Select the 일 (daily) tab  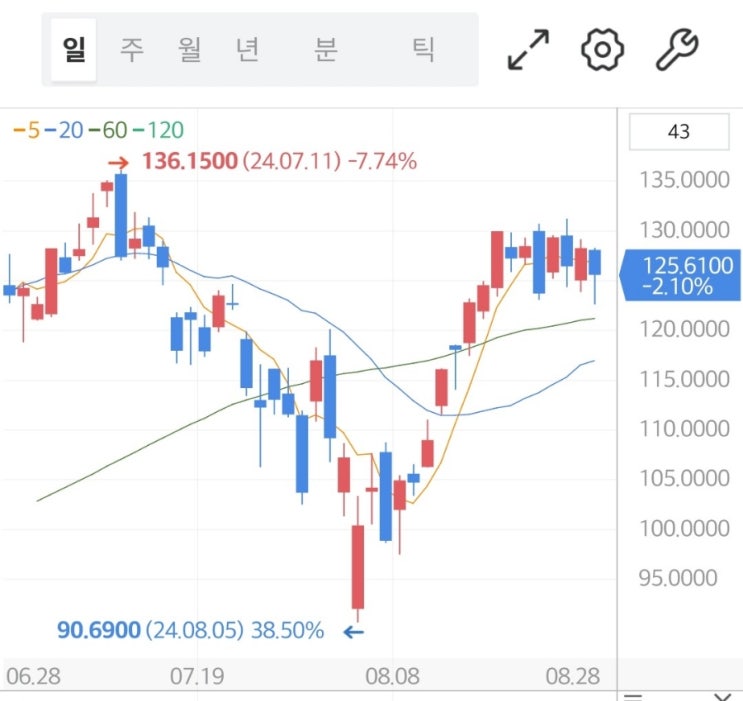click(73, 50)
